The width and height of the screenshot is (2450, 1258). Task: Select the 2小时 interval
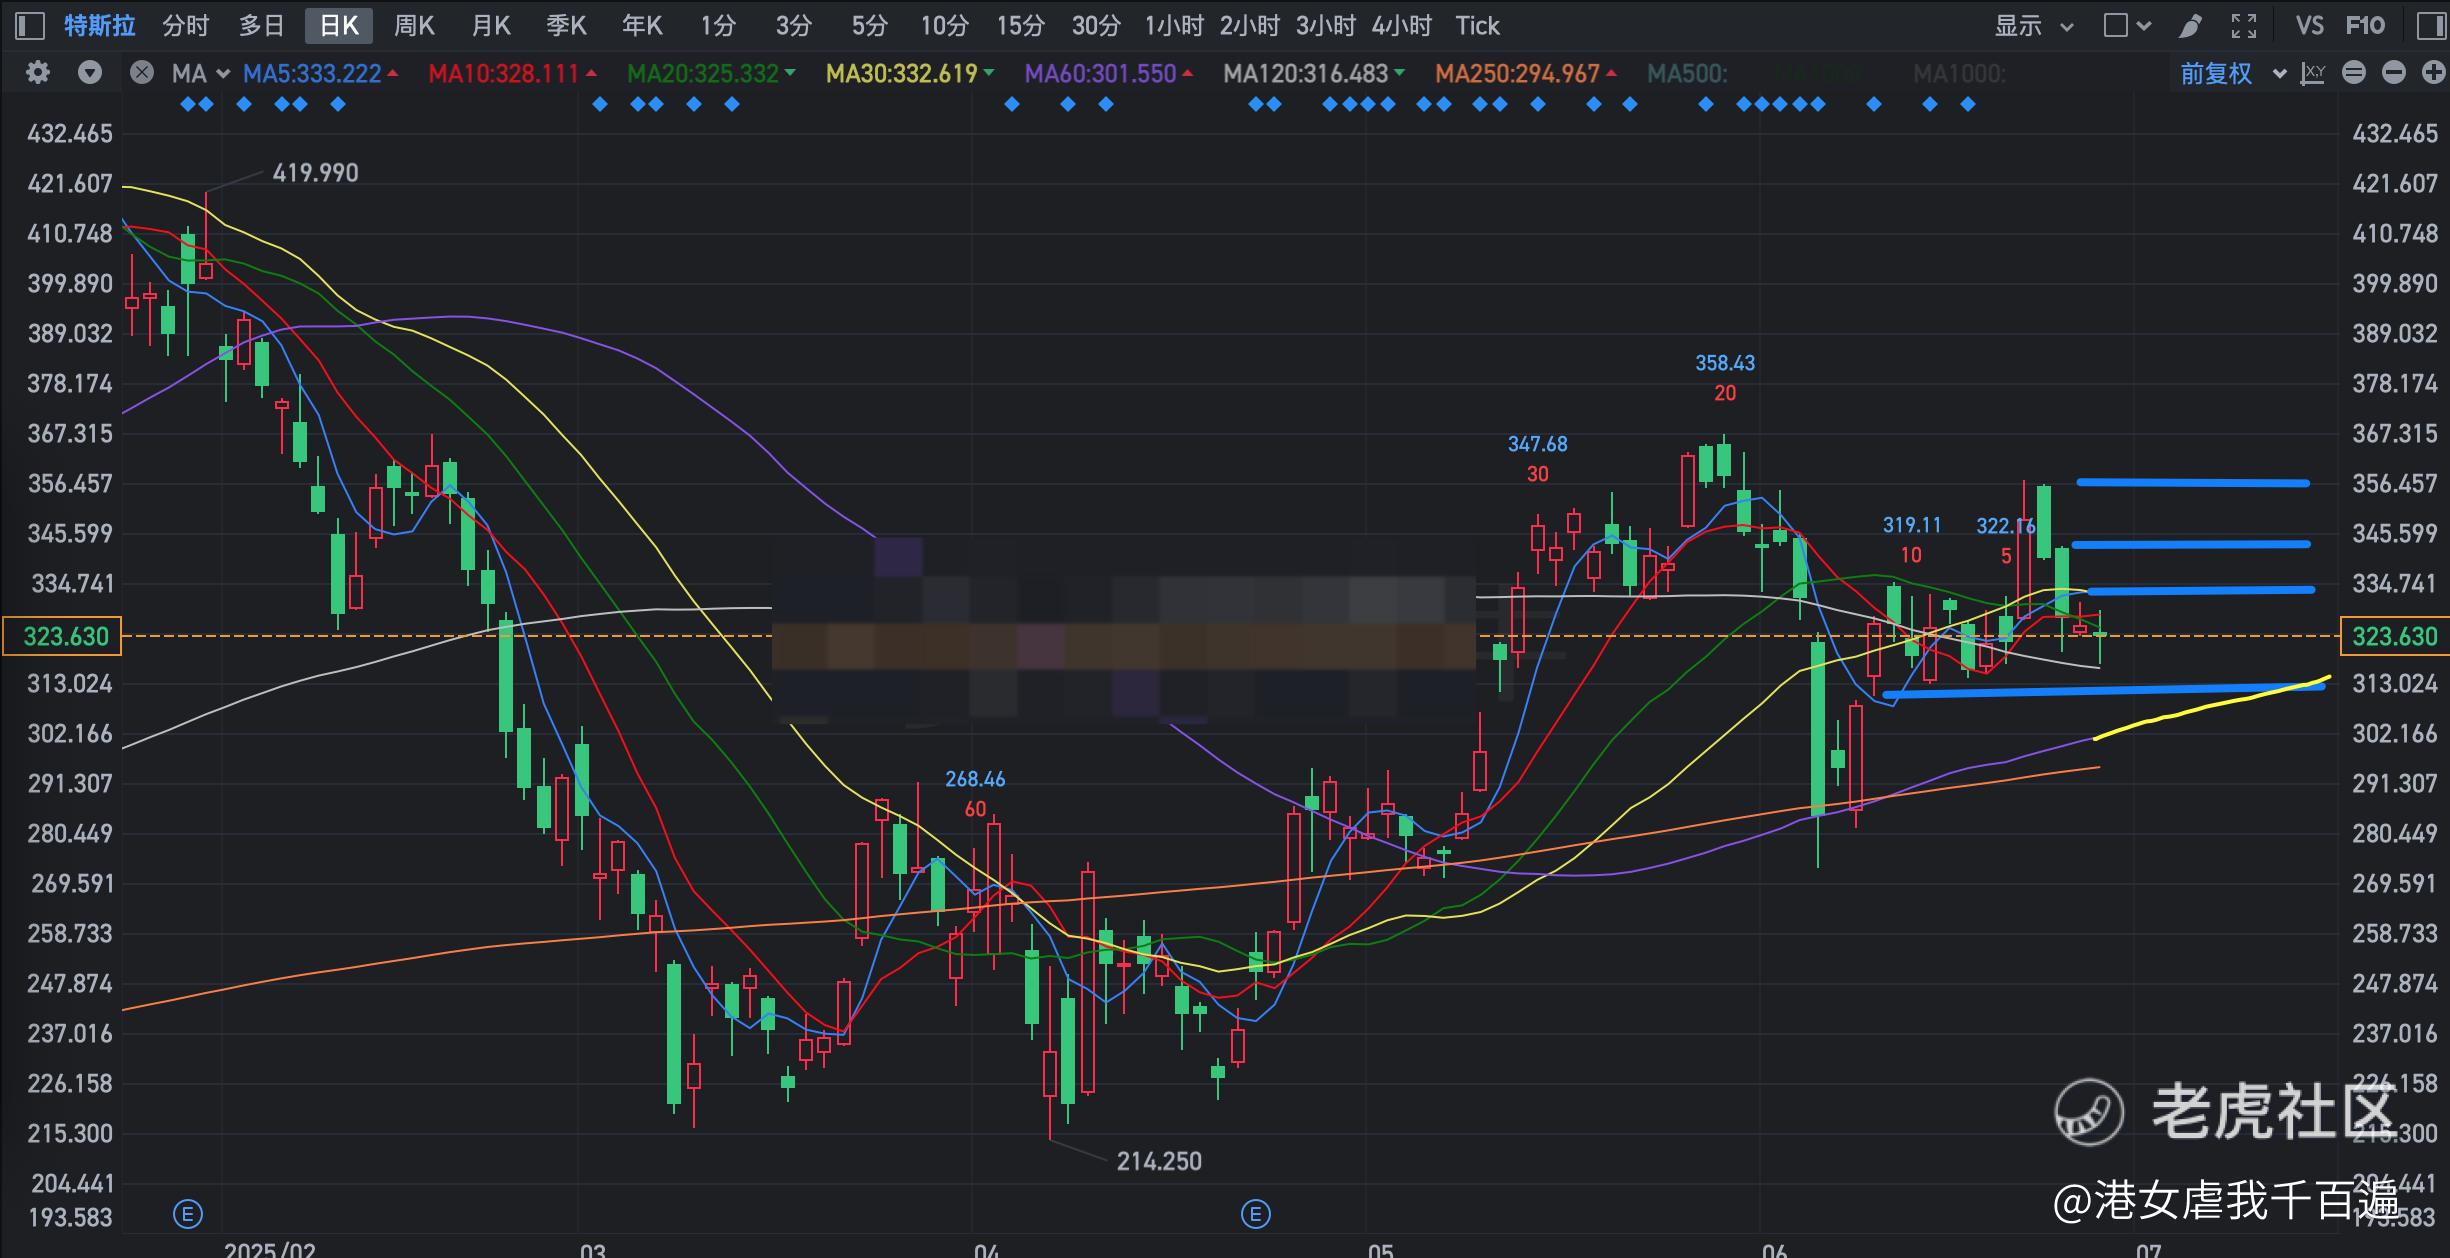1250,25
